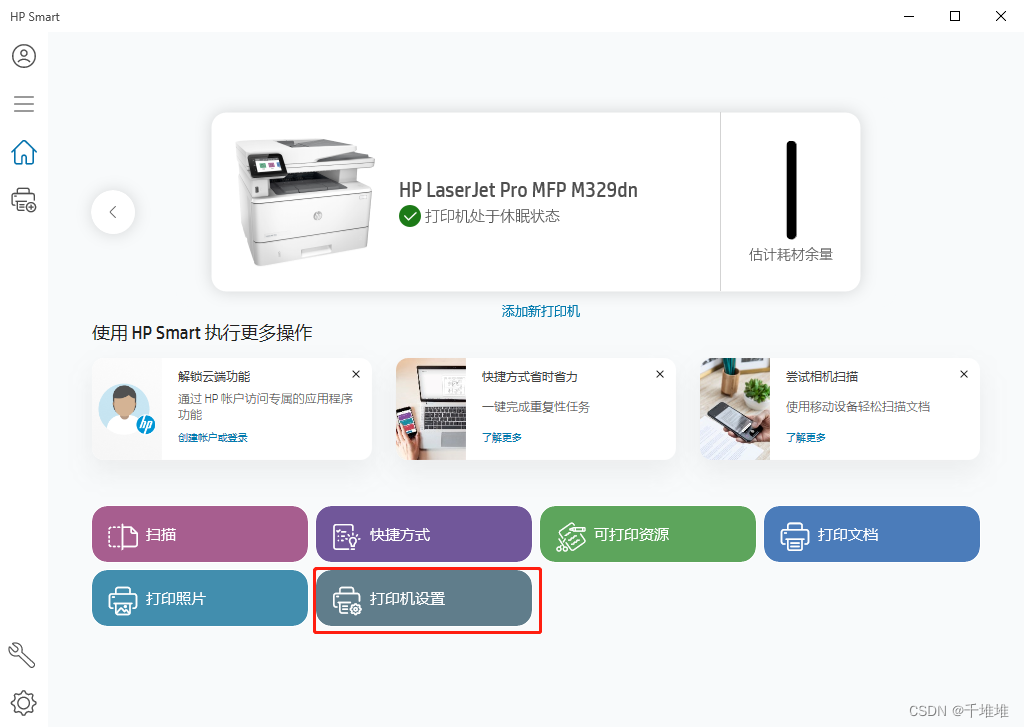Open the 快捷方式 shortcuts tile

point(424,534)
